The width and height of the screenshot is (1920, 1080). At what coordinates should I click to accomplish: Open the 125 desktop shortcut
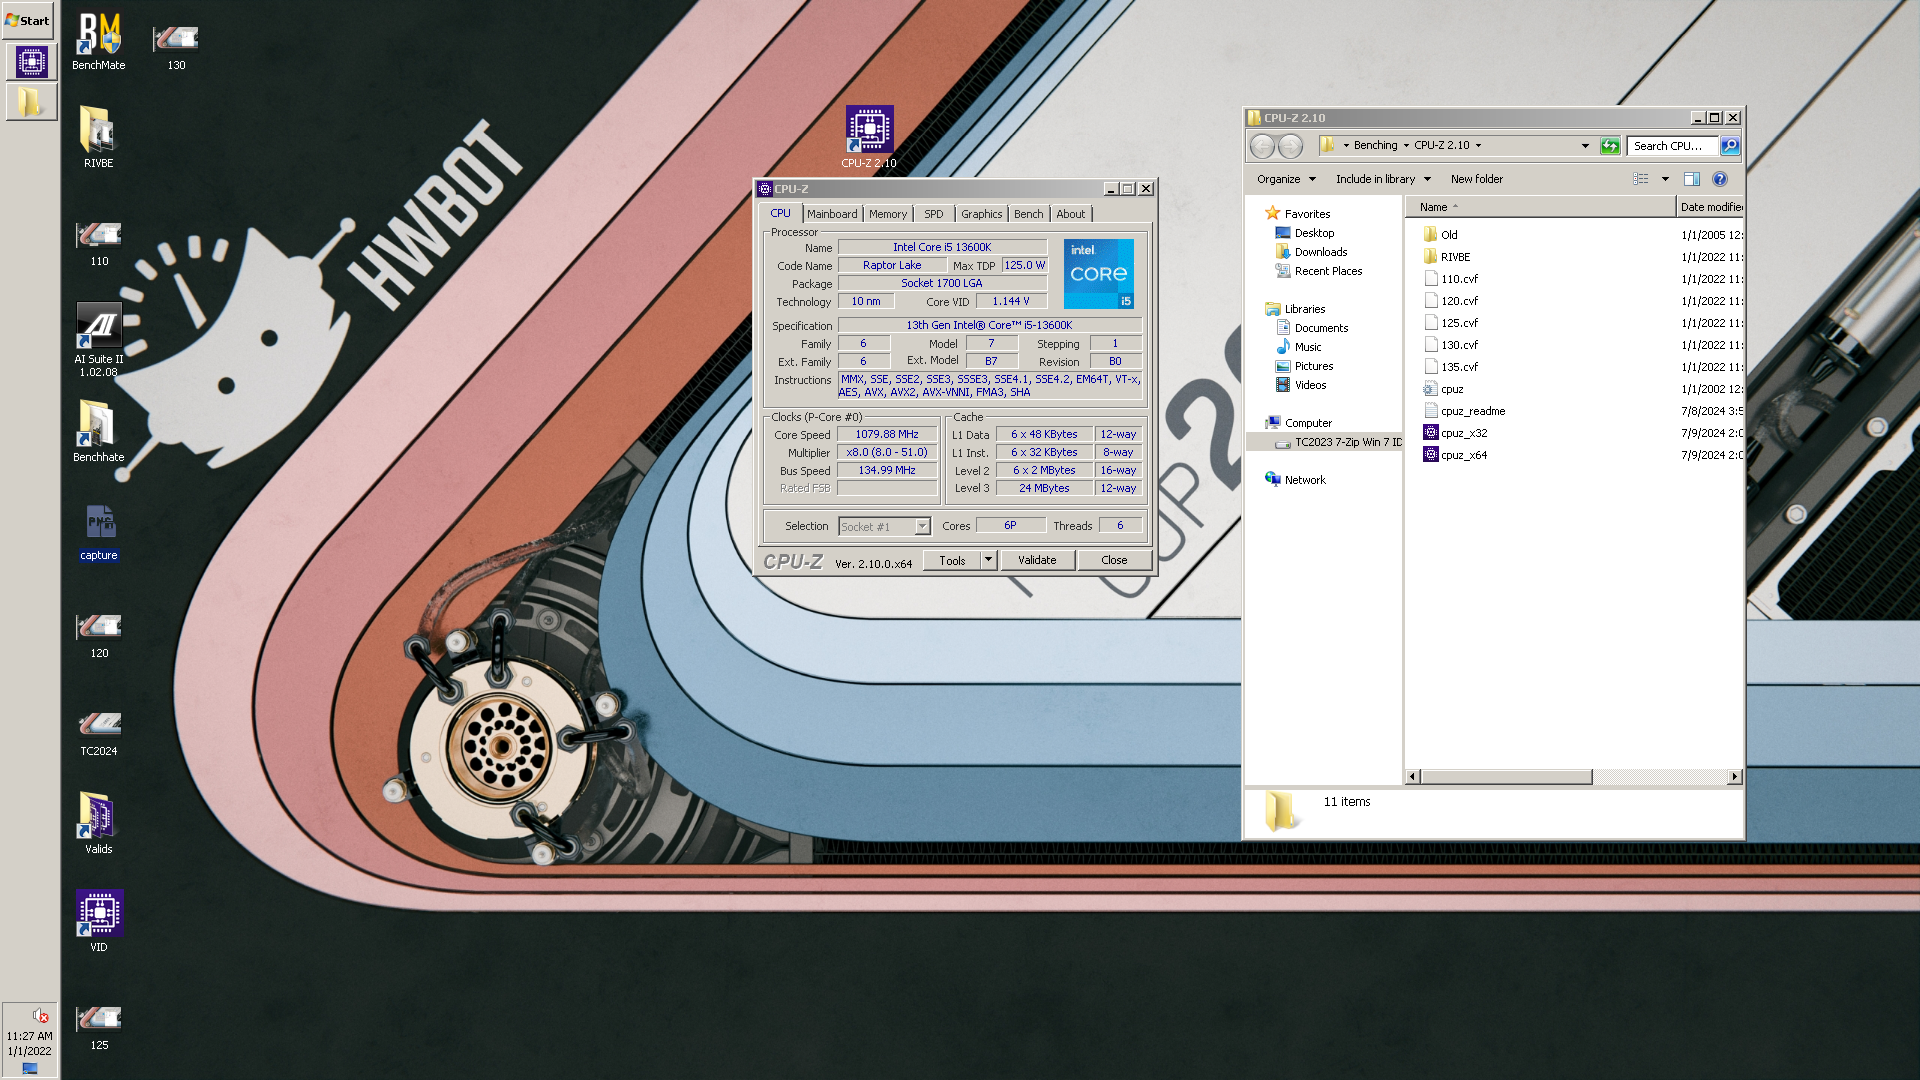[x=99, y=1027]
